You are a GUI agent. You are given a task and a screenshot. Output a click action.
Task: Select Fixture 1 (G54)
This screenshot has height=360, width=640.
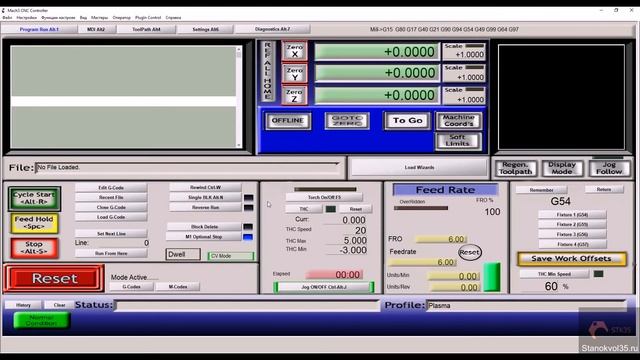coord(572,215)
